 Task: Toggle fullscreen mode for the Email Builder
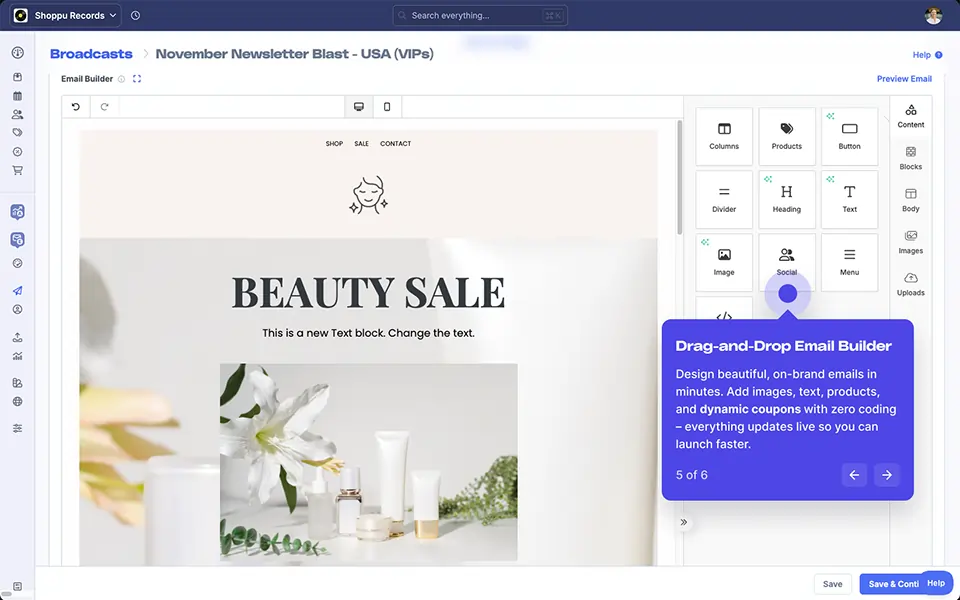coord(137,78)
